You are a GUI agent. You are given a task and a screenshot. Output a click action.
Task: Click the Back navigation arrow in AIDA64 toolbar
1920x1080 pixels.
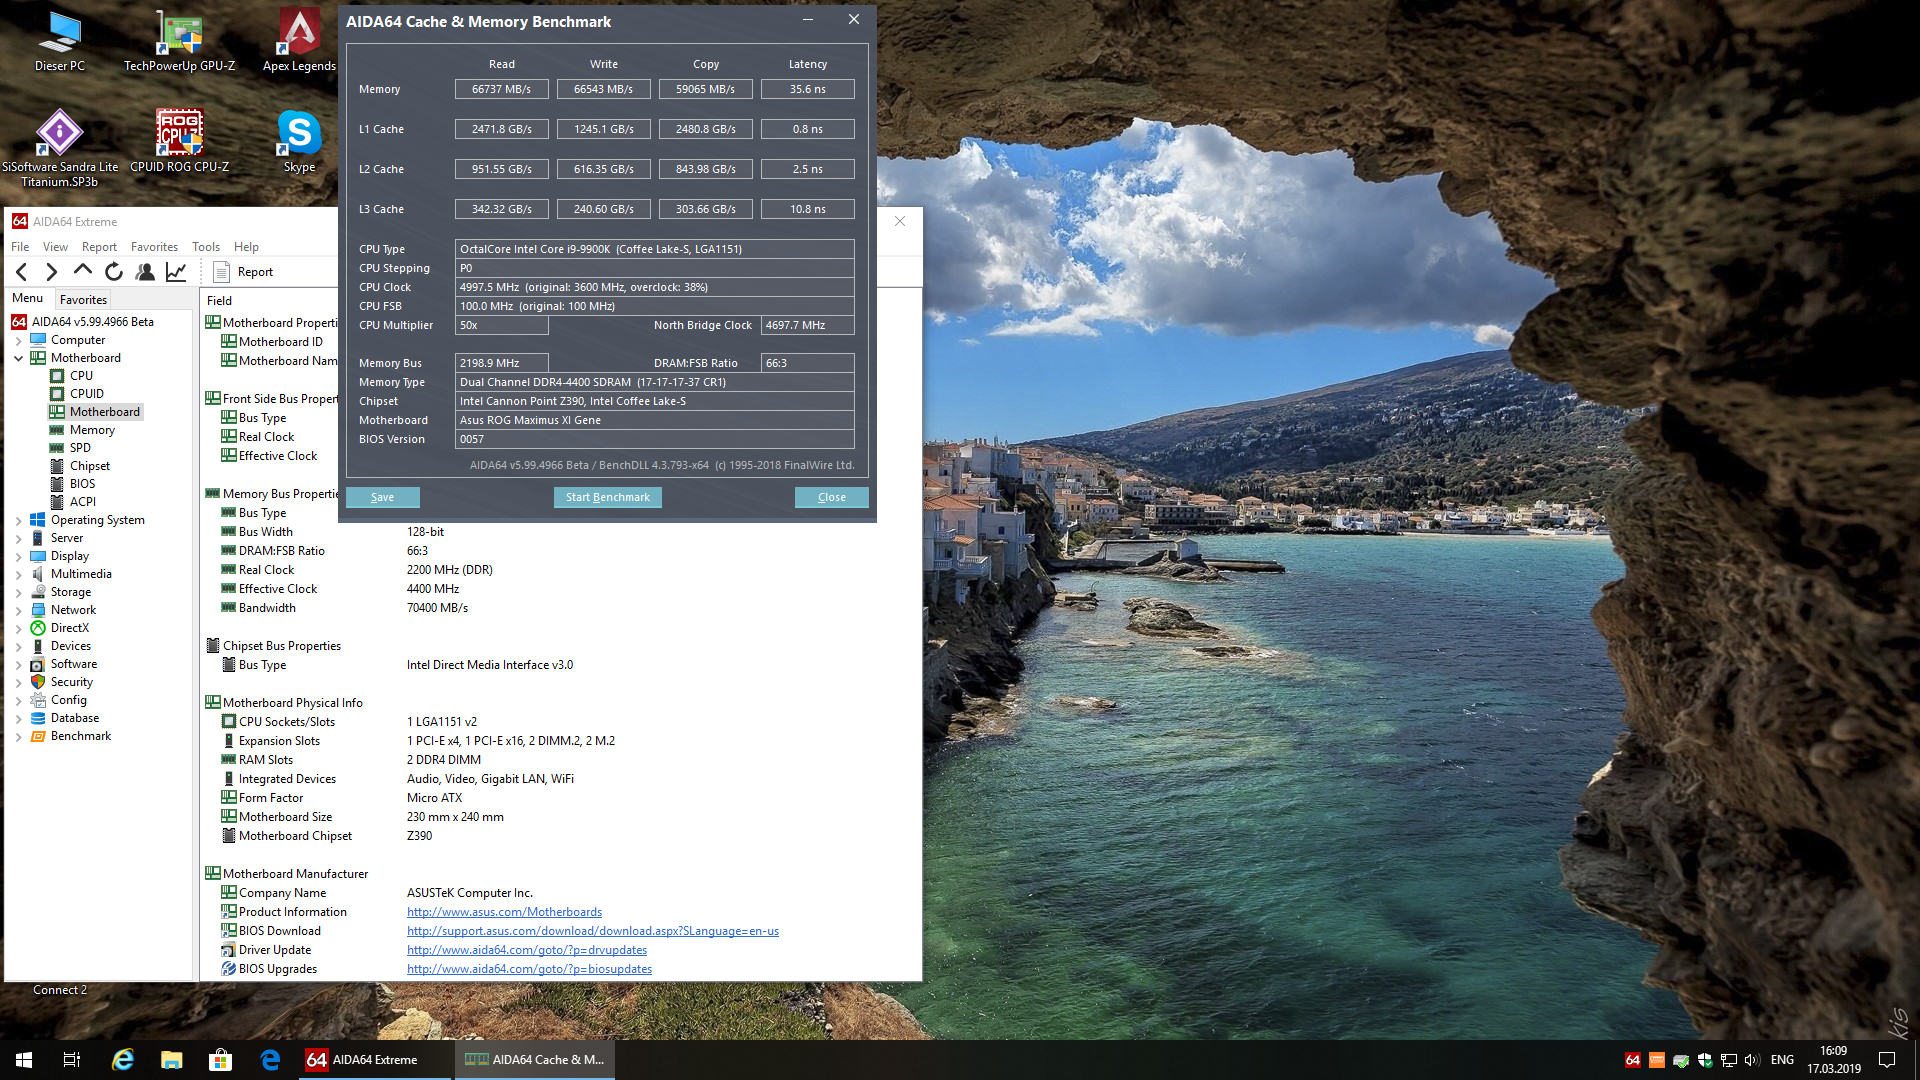(22, 272)
